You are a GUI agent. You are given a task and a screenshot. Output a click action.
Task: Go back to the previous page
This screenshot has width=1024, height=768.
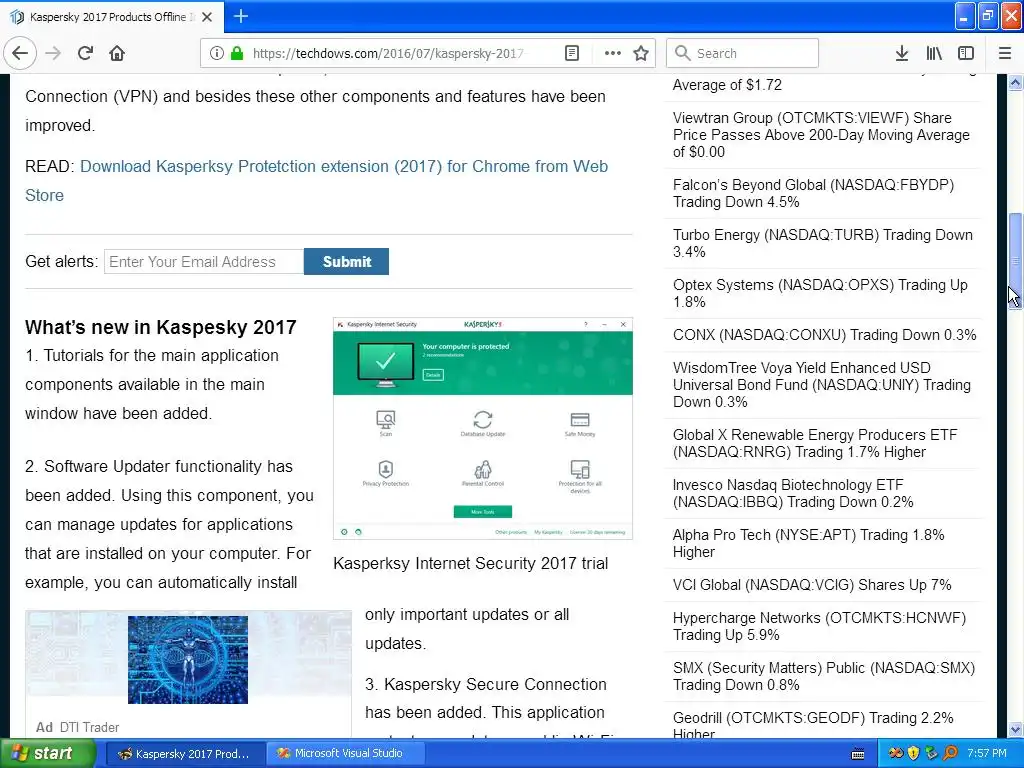[x=20, y=54]
